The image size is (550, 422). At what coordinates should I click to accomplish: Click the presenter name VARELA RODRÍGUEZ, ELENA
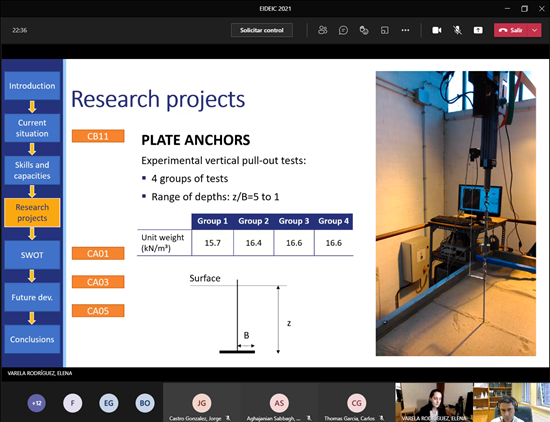click(x=40, y=373)
